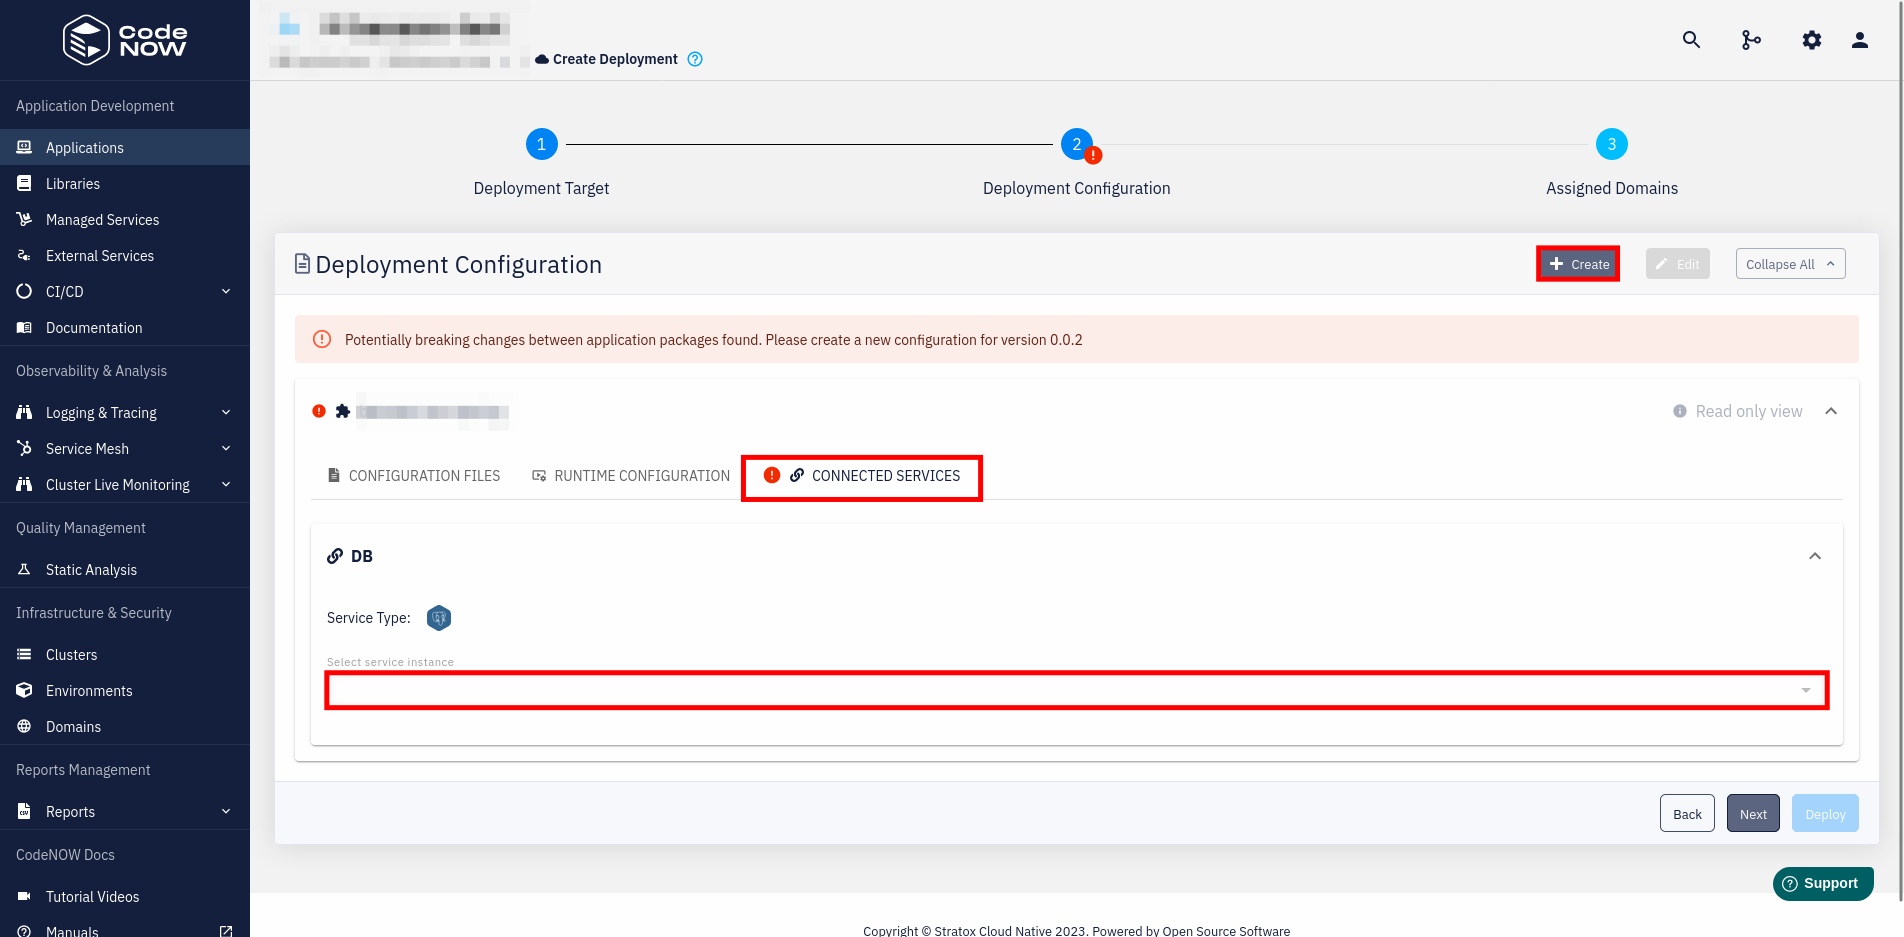Open Tutorial Videos in the sidebar
This screenshot has width=1904, height=937.
click(125, 896)
